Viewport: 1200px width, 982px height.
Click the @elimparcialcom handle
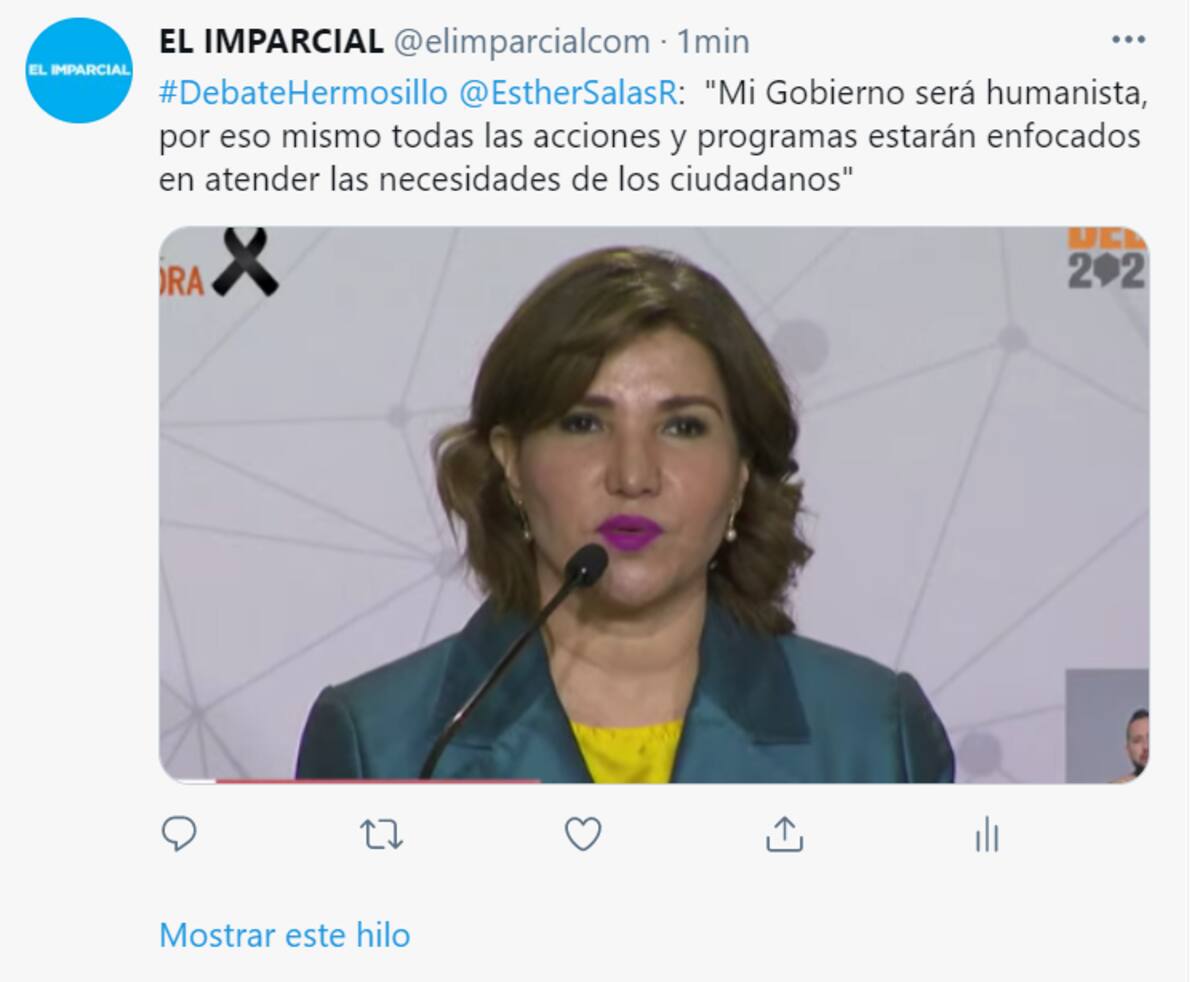(521, 41)
